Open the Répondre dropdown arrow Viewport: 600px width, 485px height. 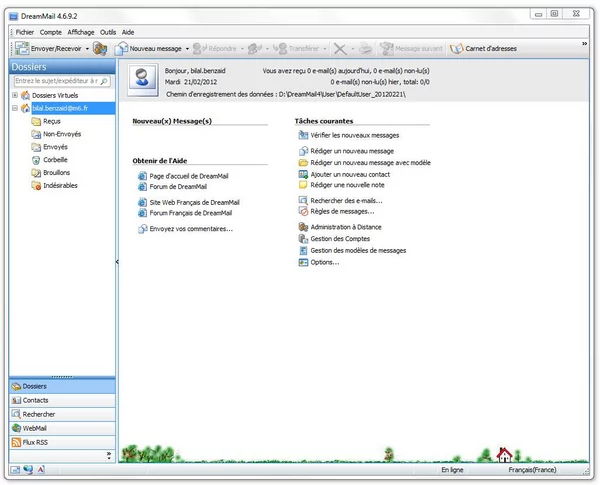click(242, 49)
